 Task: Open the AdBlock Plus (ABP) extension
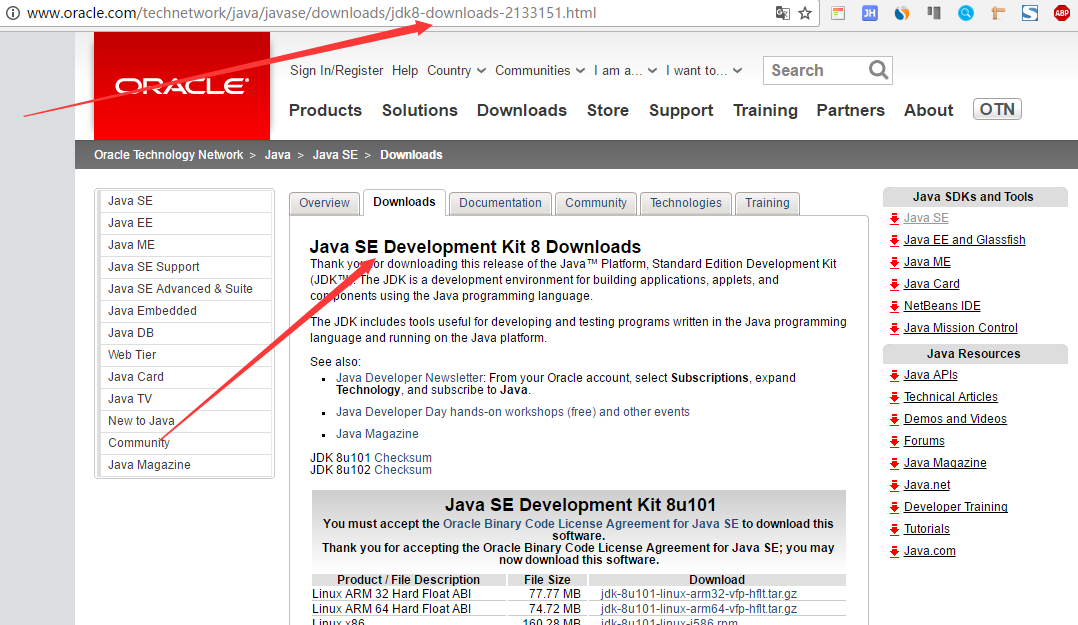click(1062, 13)
